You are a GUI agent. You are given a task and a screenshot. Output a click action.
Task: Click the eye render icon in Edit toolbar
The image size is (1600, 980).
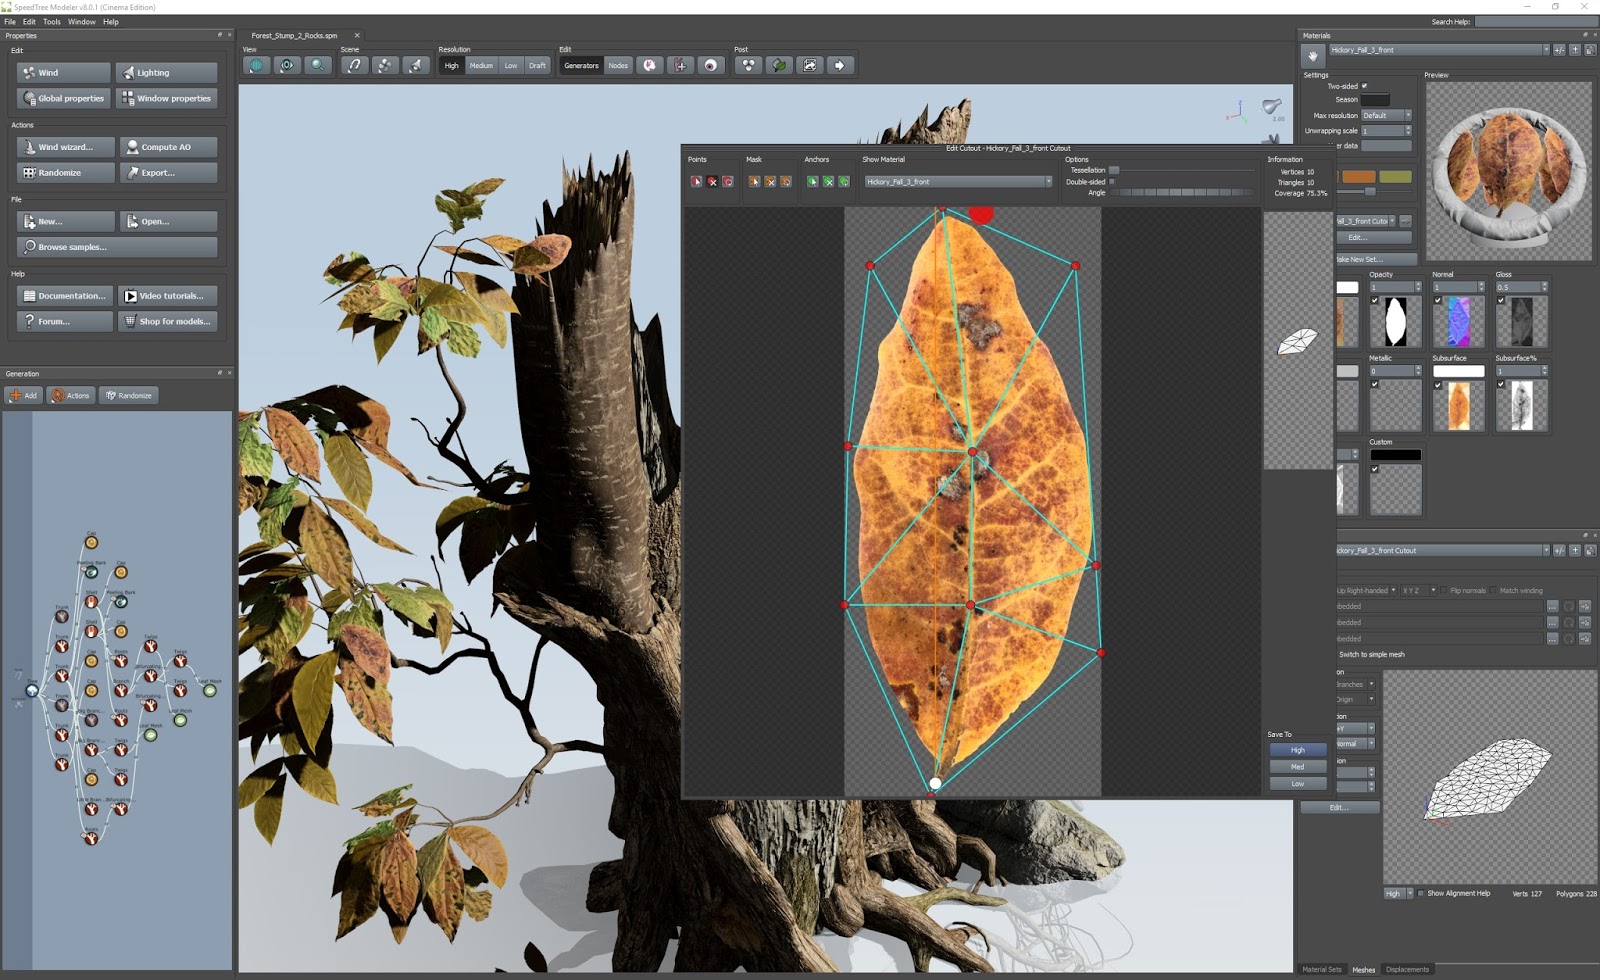click(711, 65)
